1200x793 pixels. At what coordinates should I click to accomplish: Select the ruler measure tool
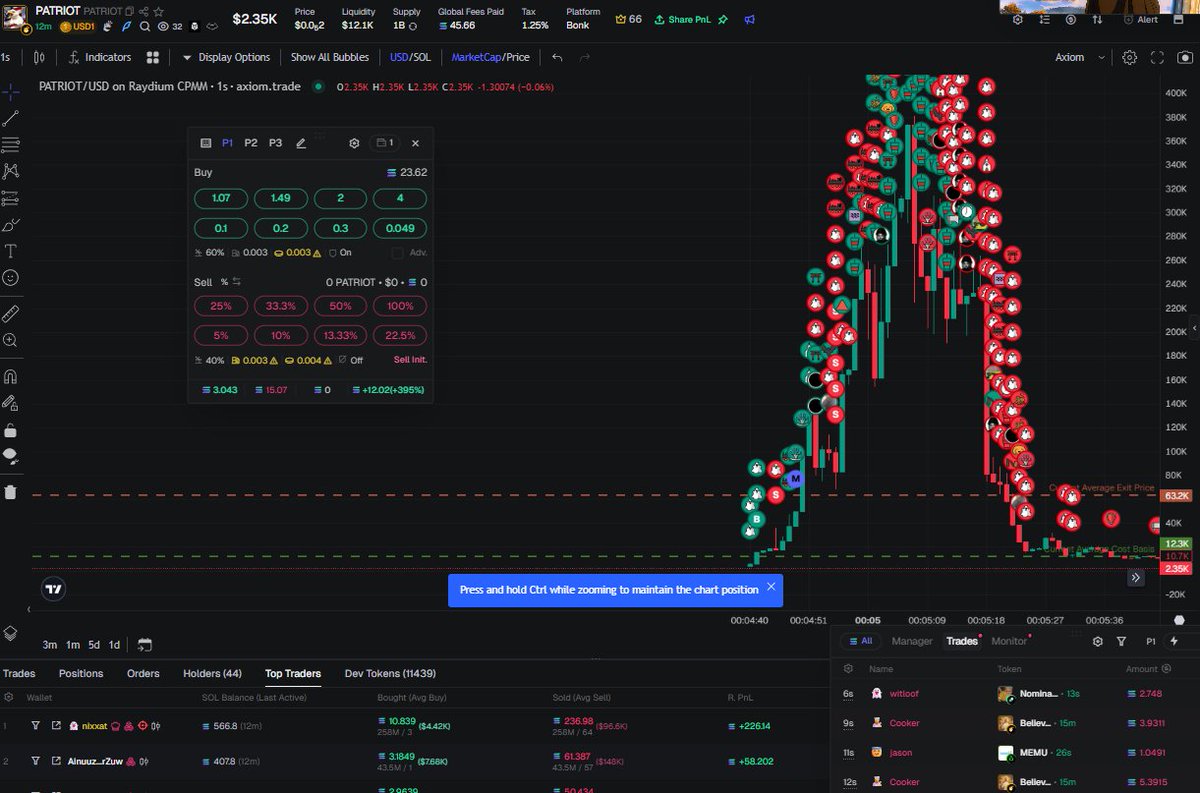(11, 313)
